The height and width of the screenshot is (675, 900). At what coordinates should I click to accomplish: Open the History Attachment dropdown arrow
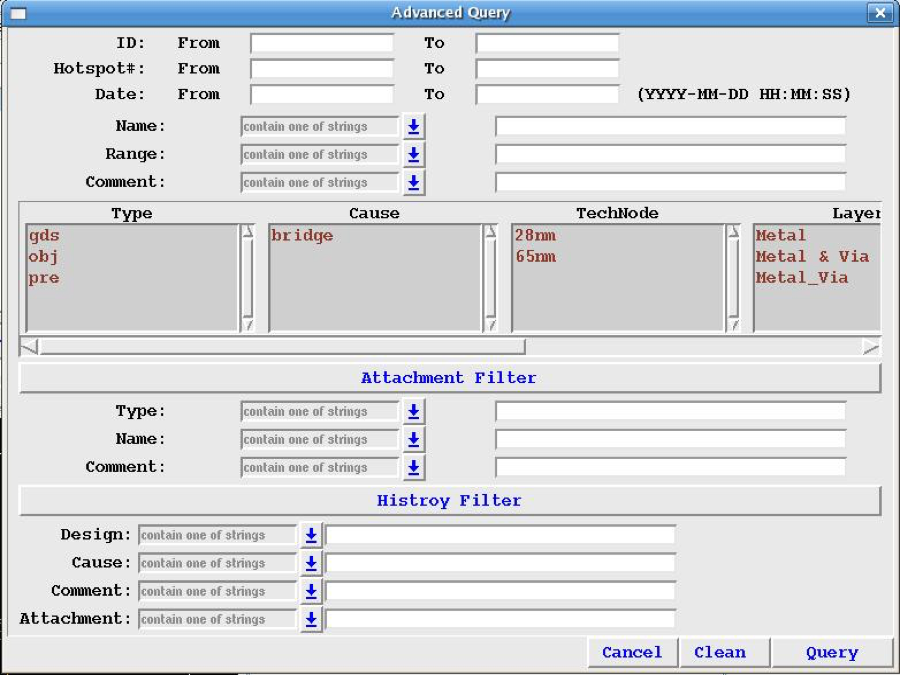point(311,620)
